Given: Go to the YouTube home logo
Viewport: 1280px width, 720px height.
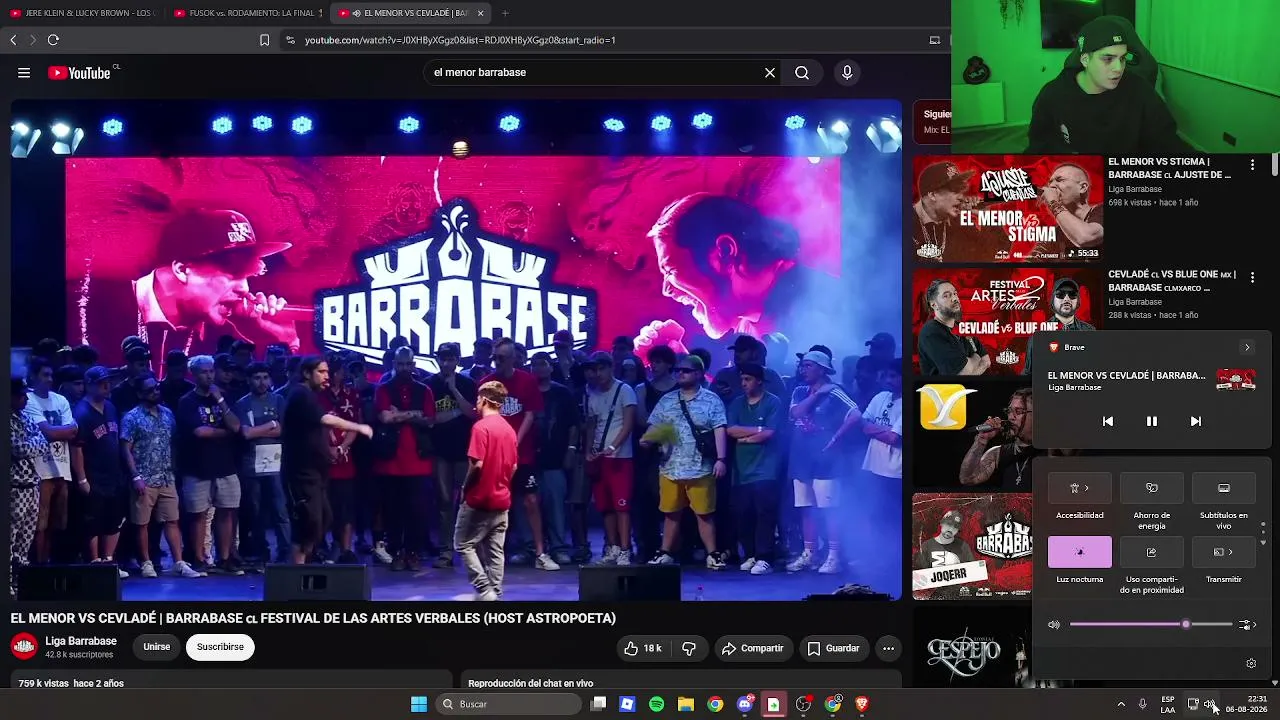Looking at the screenshot, I should click(x=79, y=73).
